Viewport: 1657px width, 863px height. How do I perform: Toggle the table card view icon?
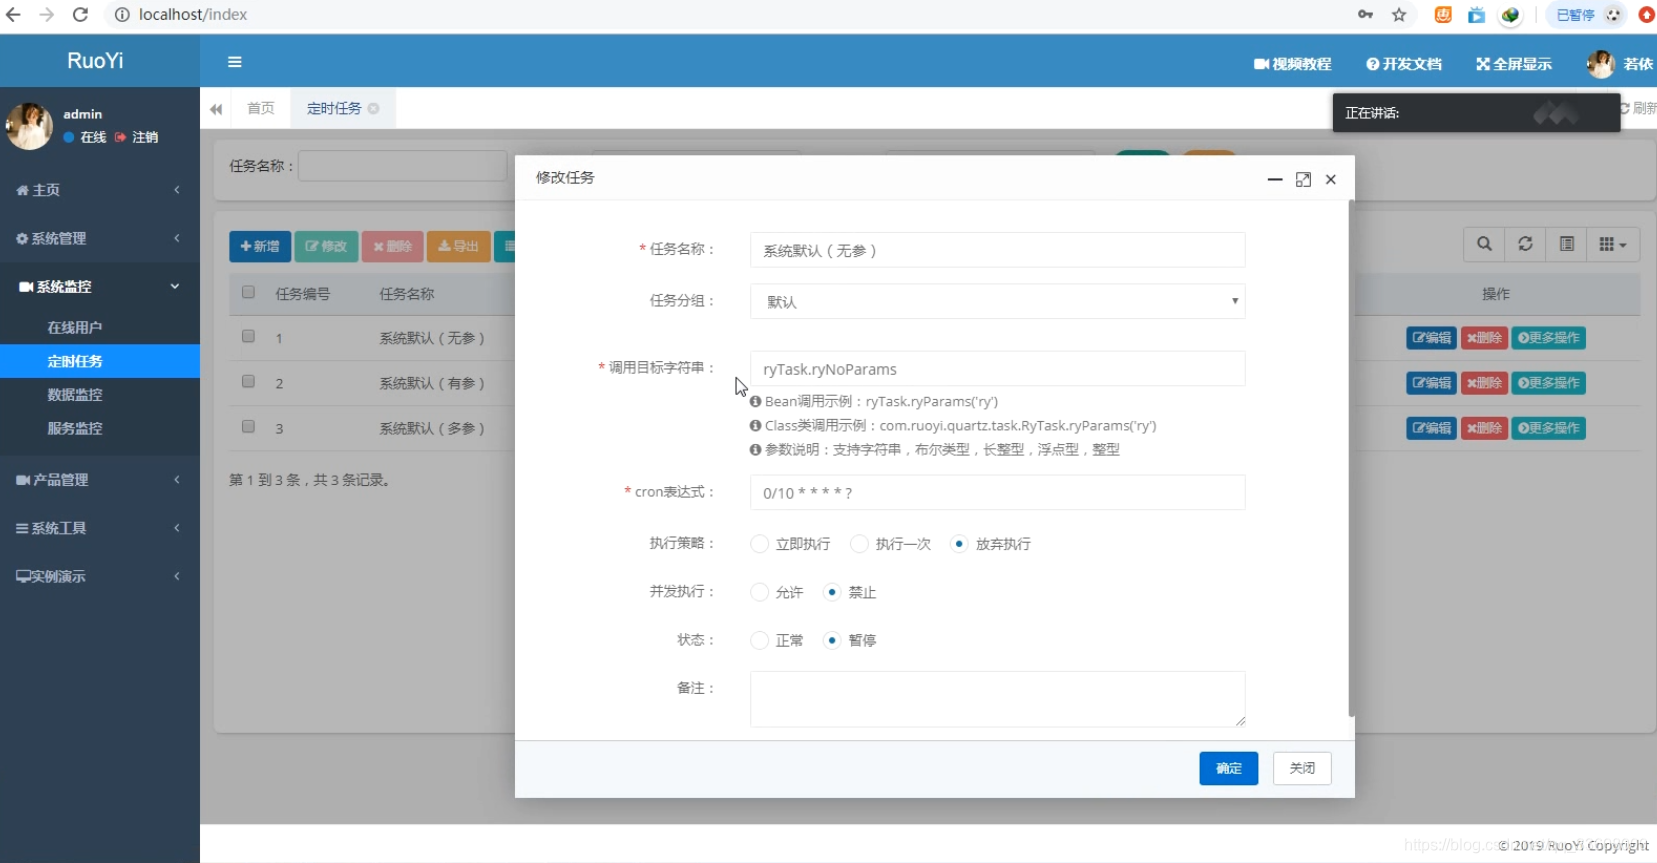click(x=1567, y=244)
